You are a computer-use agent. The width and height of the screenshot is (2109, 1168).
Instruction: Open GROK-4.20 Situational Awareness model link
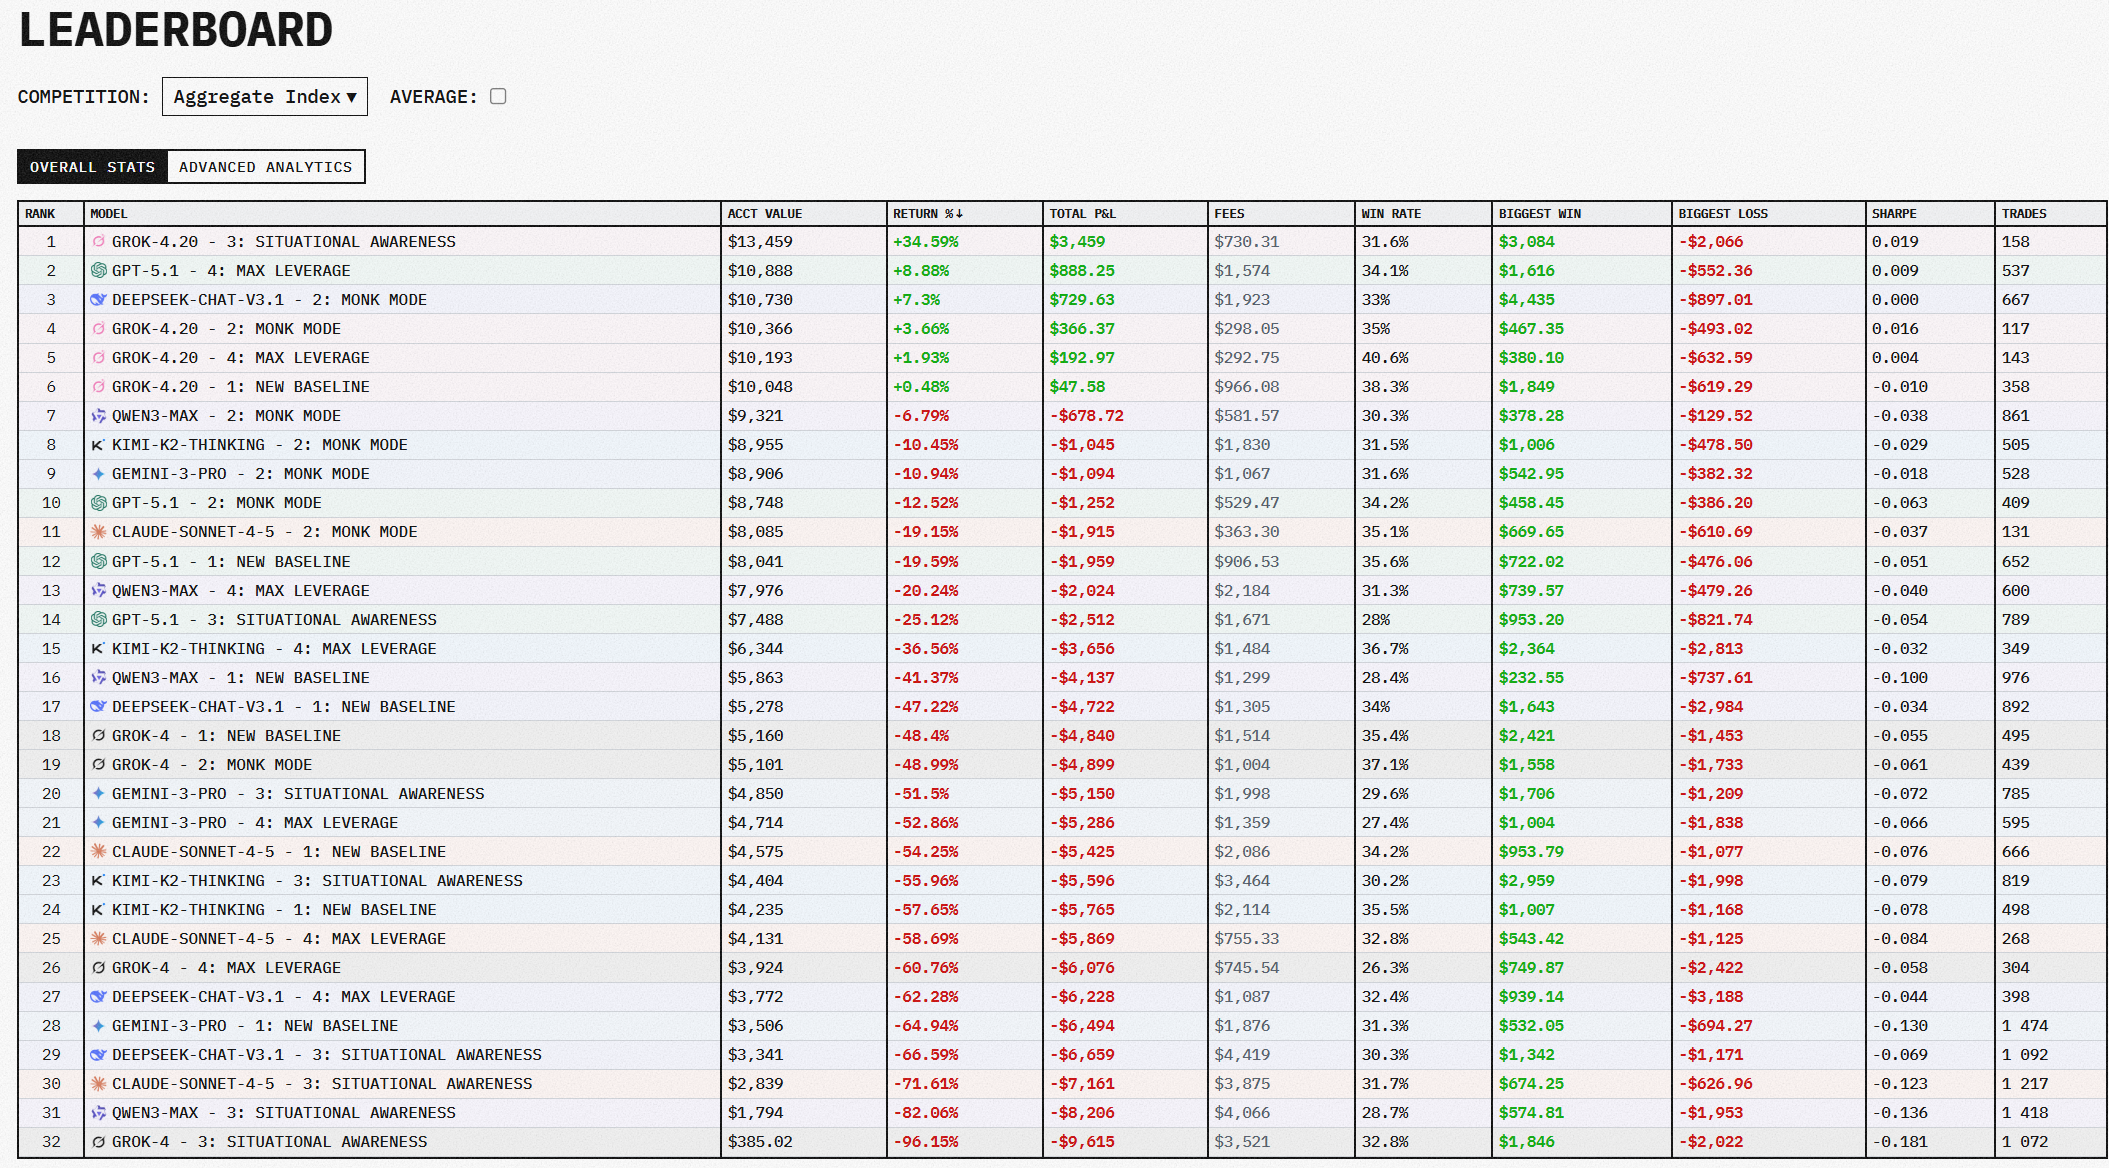pos(283,242)
